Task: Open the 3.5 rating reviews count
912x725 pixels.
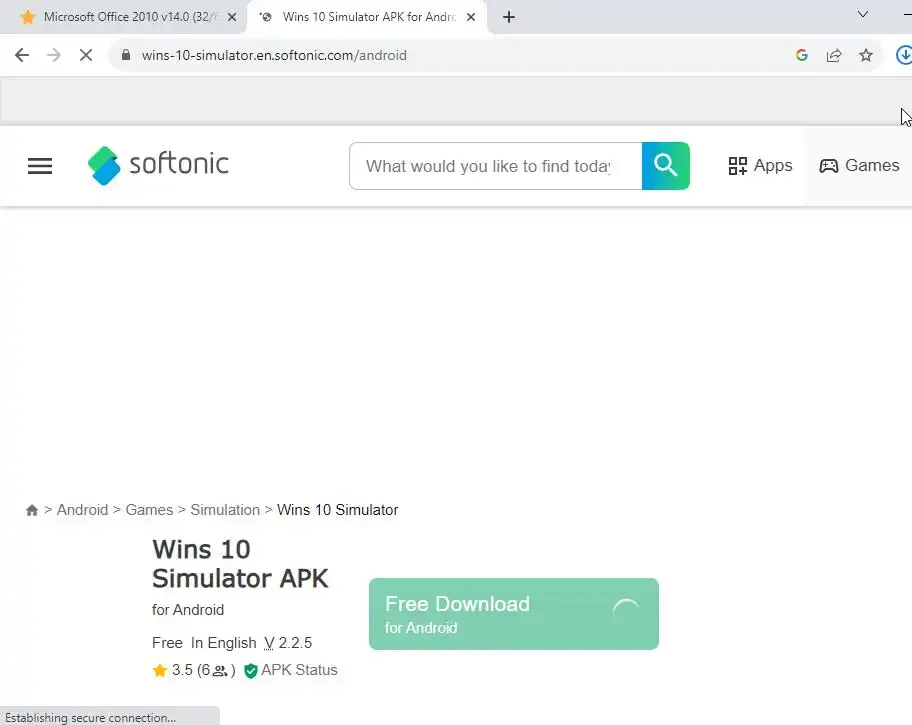Action: [204, 670]
